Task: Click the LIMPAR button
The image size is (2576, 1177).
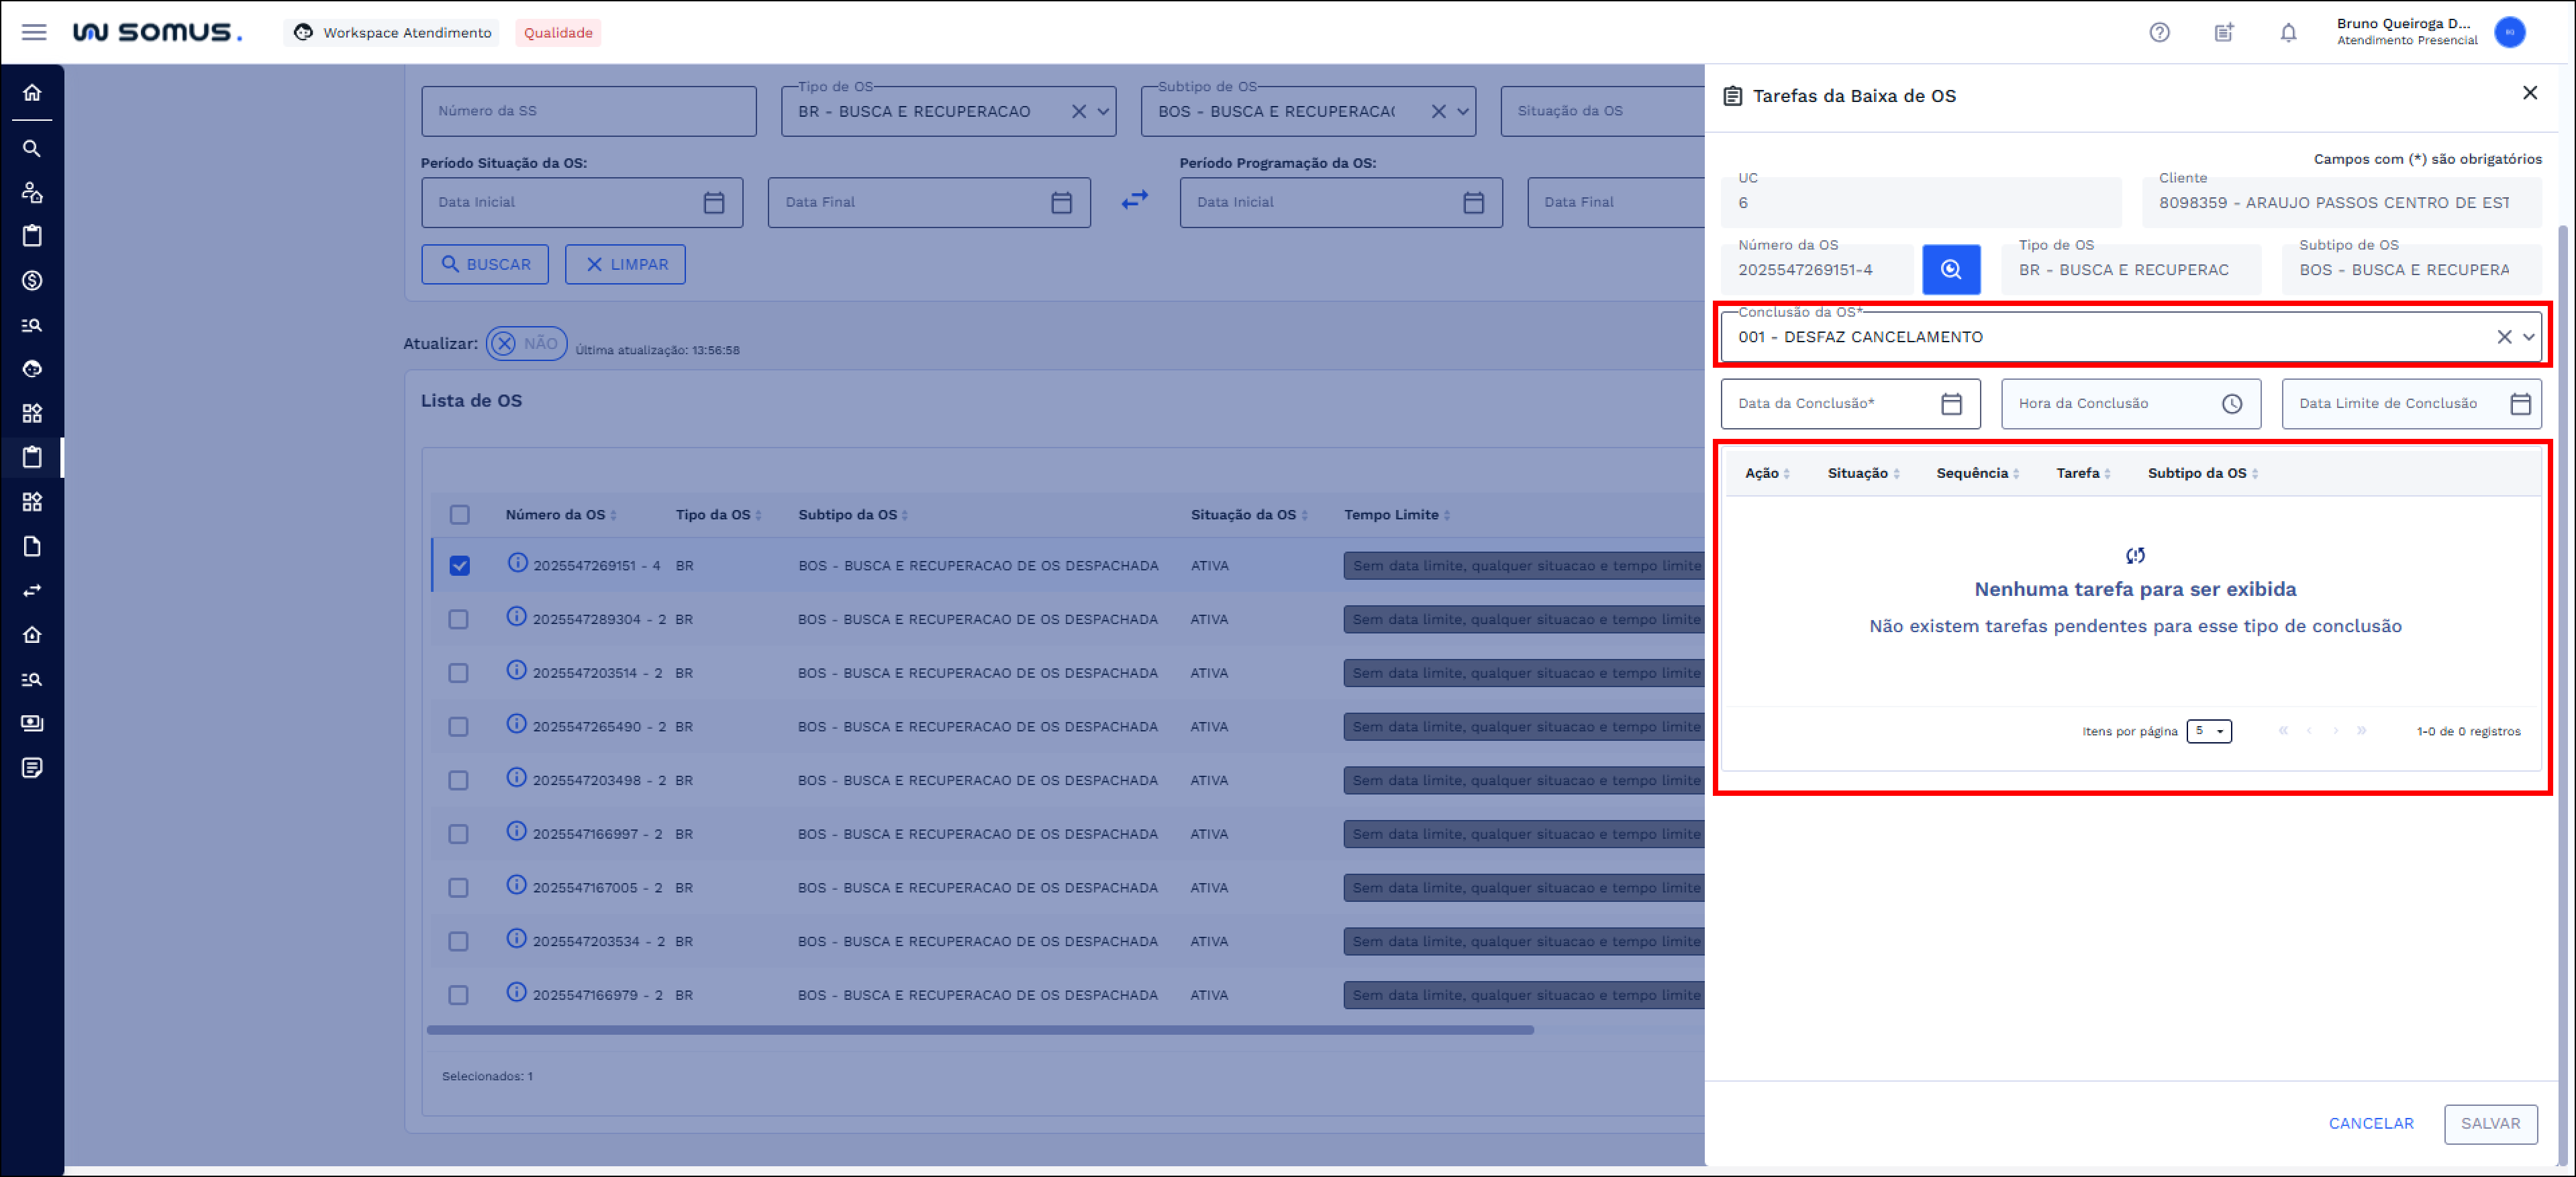Action: [625, 264]
